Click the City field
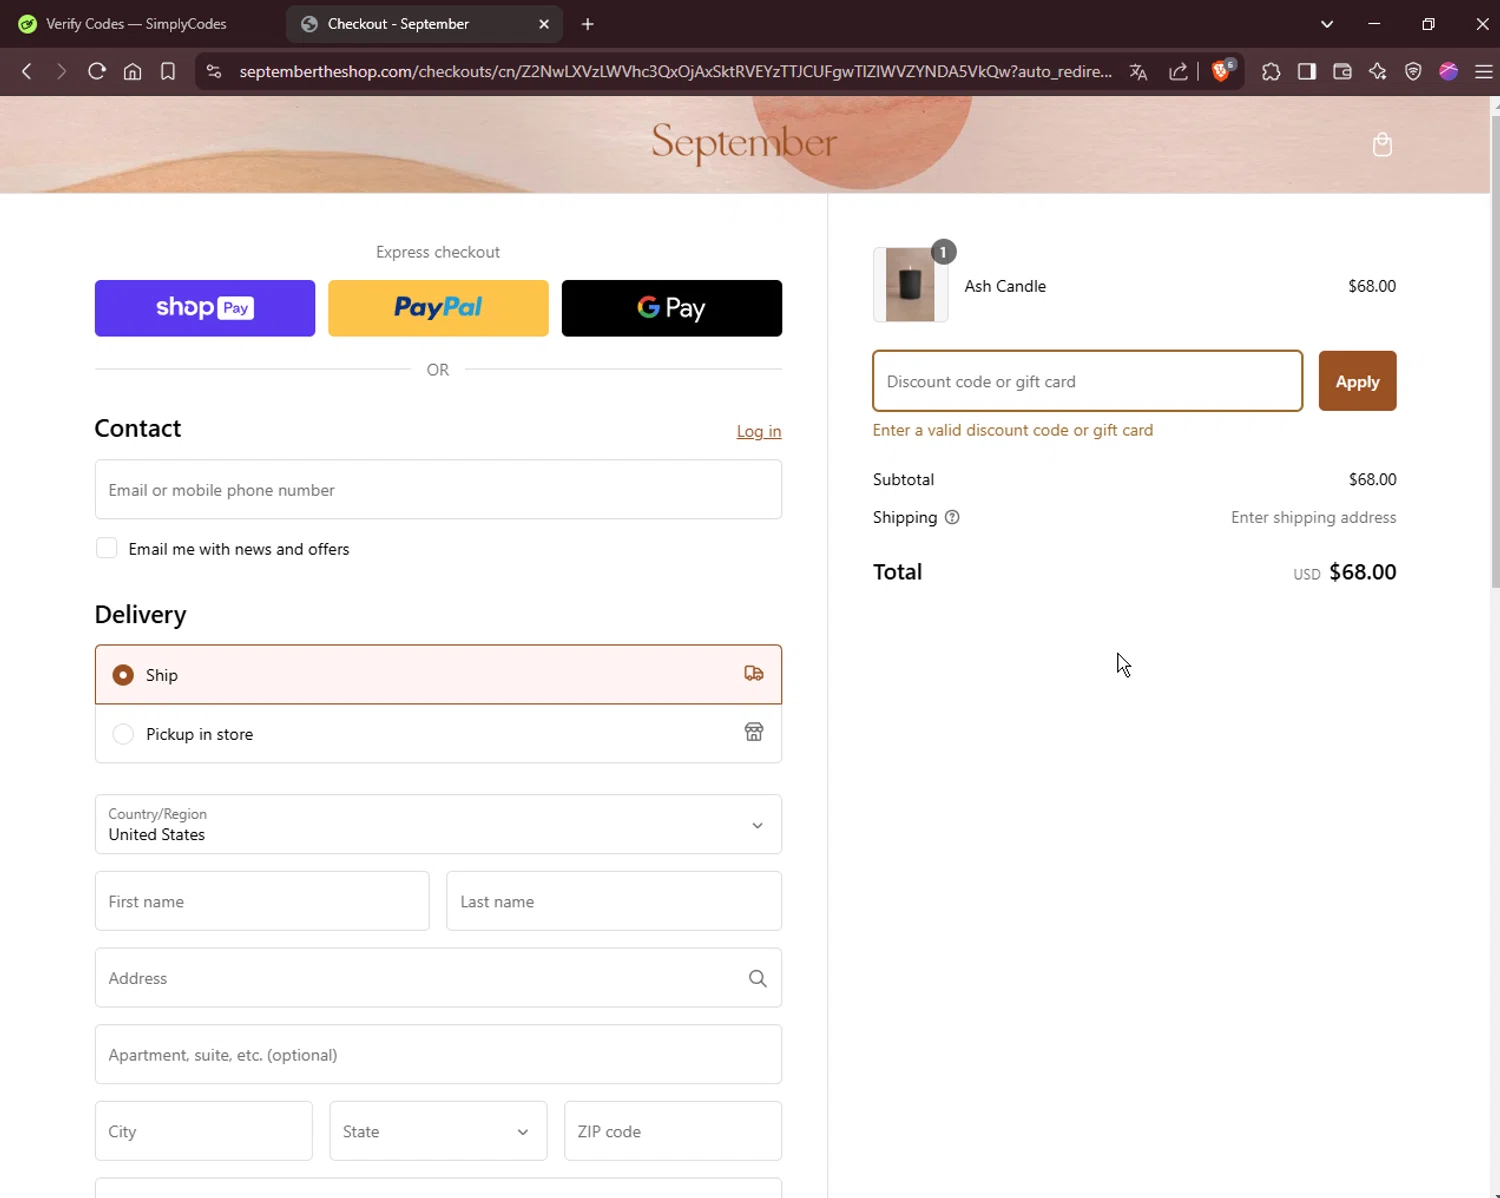 pyautogui.click(x=204, y=1131)
